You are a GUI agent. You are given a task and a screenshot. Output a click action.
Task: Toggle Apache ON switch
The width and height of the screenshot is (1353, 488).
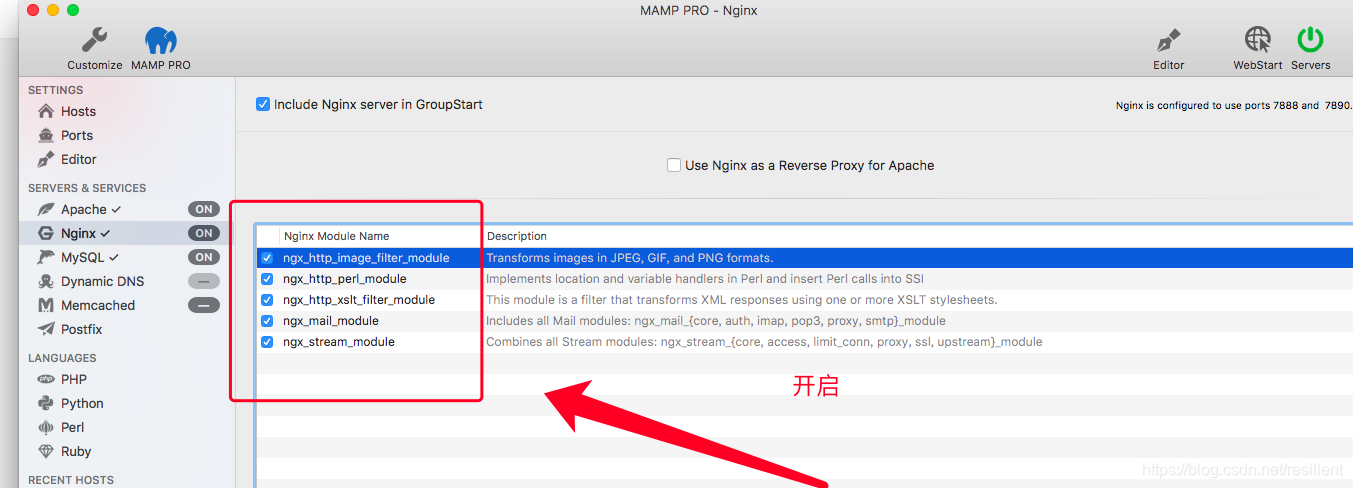point(204,209)
